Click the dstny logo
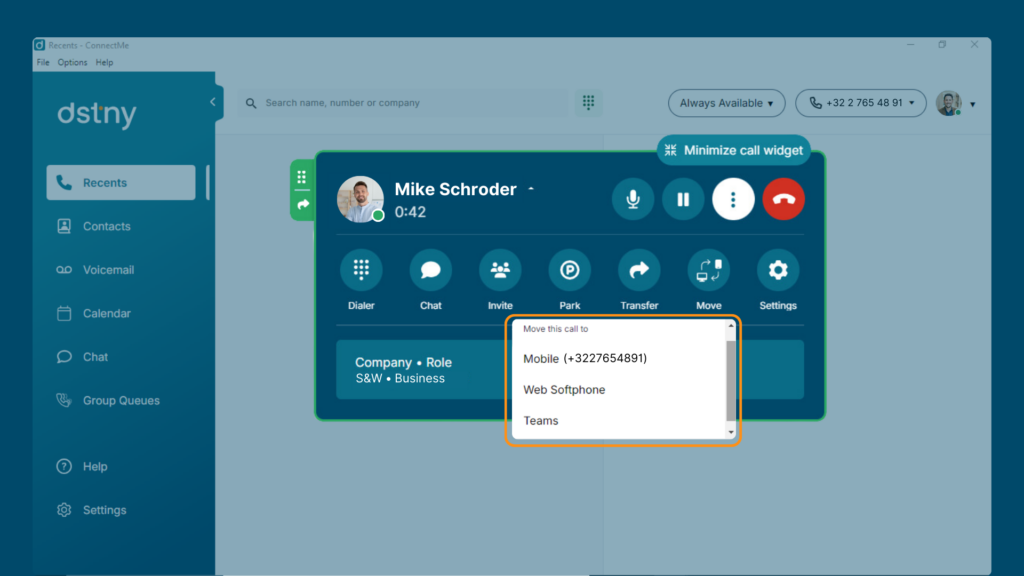The image size is (1024, 576). [x=97, y=114]
